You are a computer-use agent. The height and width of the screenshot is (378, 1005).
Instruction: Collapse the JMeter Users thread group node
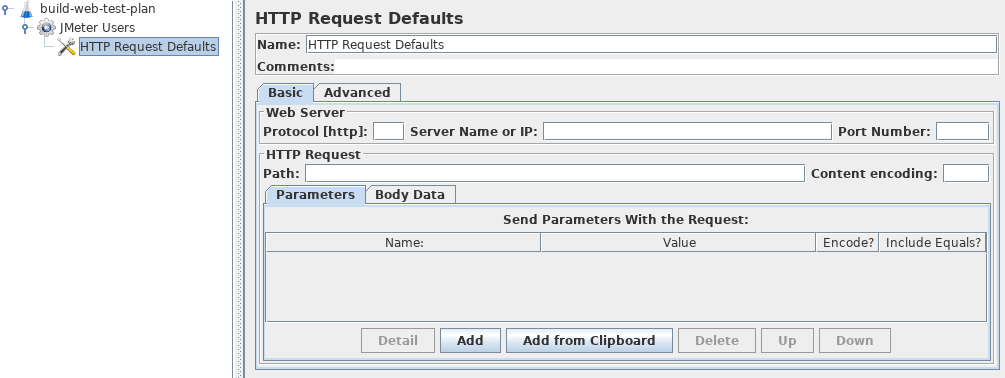tap(25, 28)
